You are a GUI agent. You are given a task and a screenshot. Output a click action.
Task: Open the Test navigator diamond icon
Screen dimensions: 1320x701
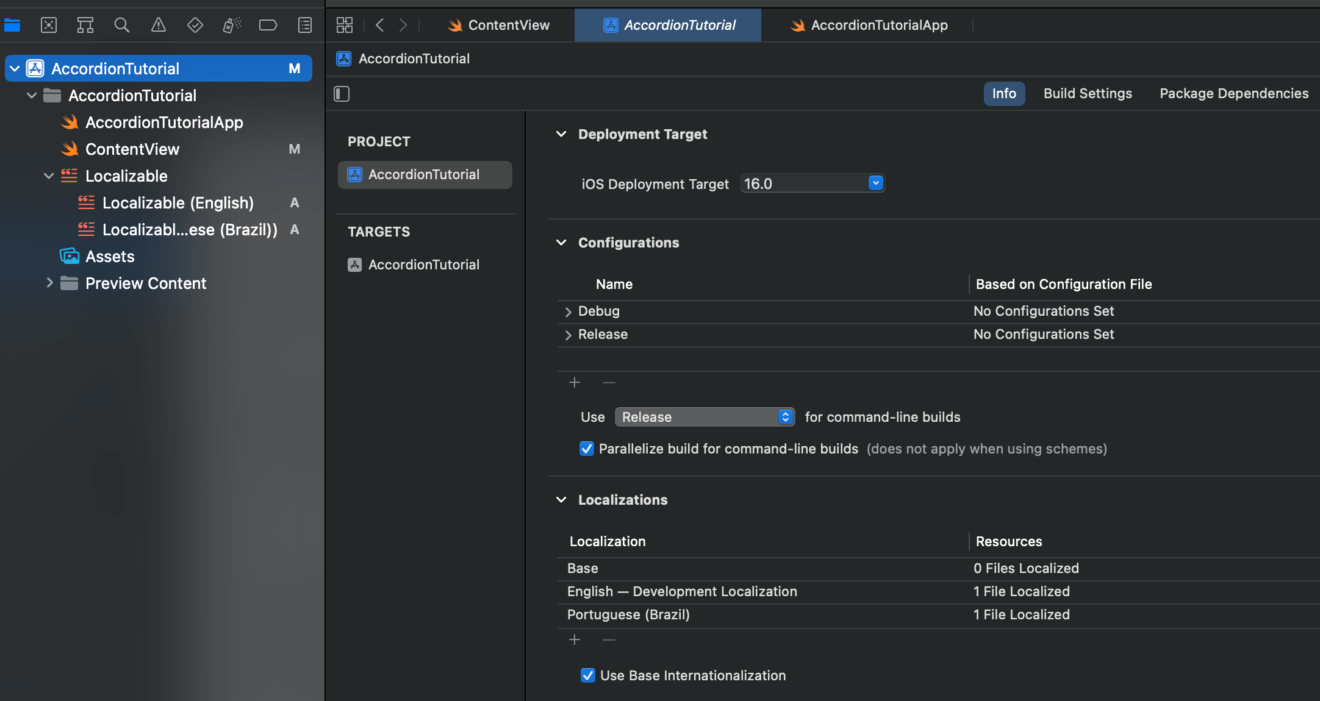[x=195, y=25]
